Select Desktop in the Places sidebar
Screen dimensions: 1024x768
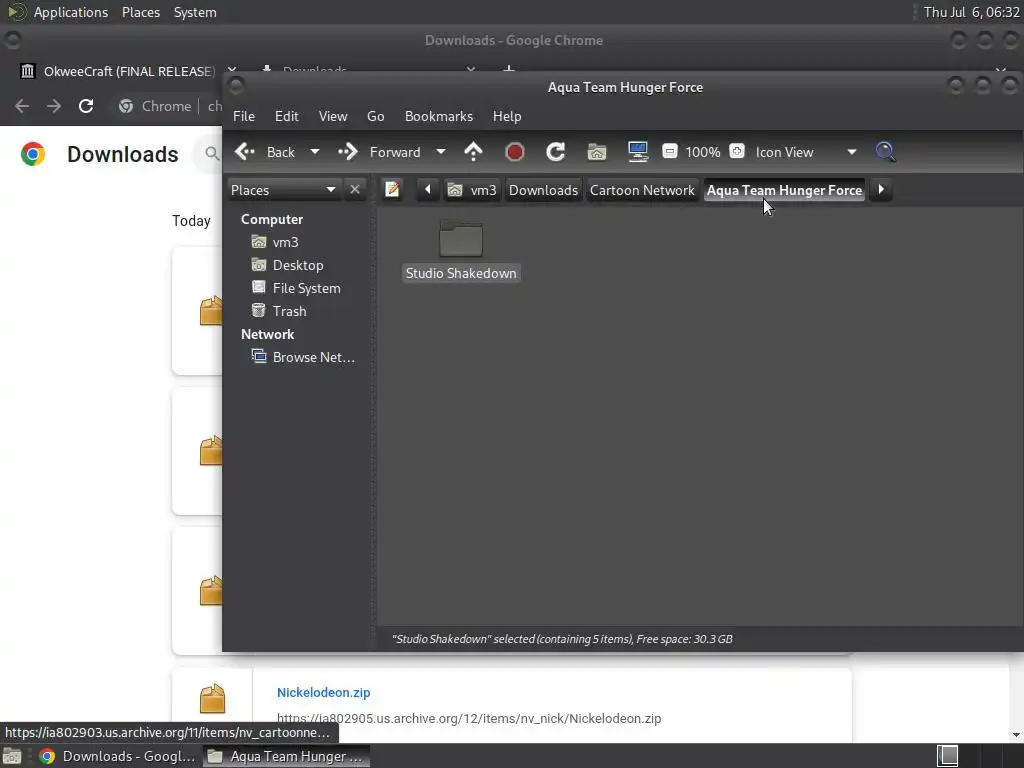point(298,265)
